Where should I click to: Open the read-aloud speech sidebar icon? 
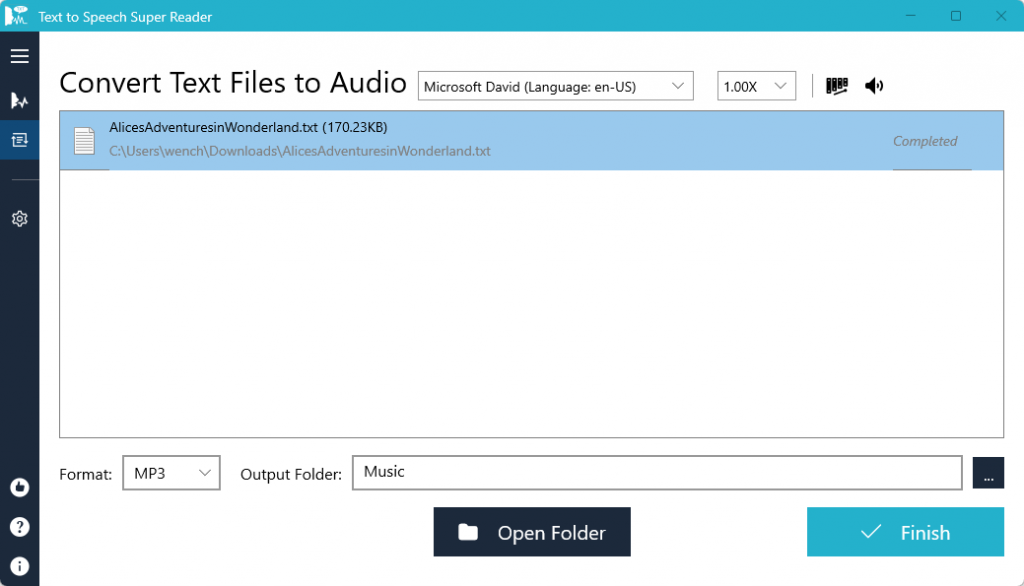[x=20, y=100]
